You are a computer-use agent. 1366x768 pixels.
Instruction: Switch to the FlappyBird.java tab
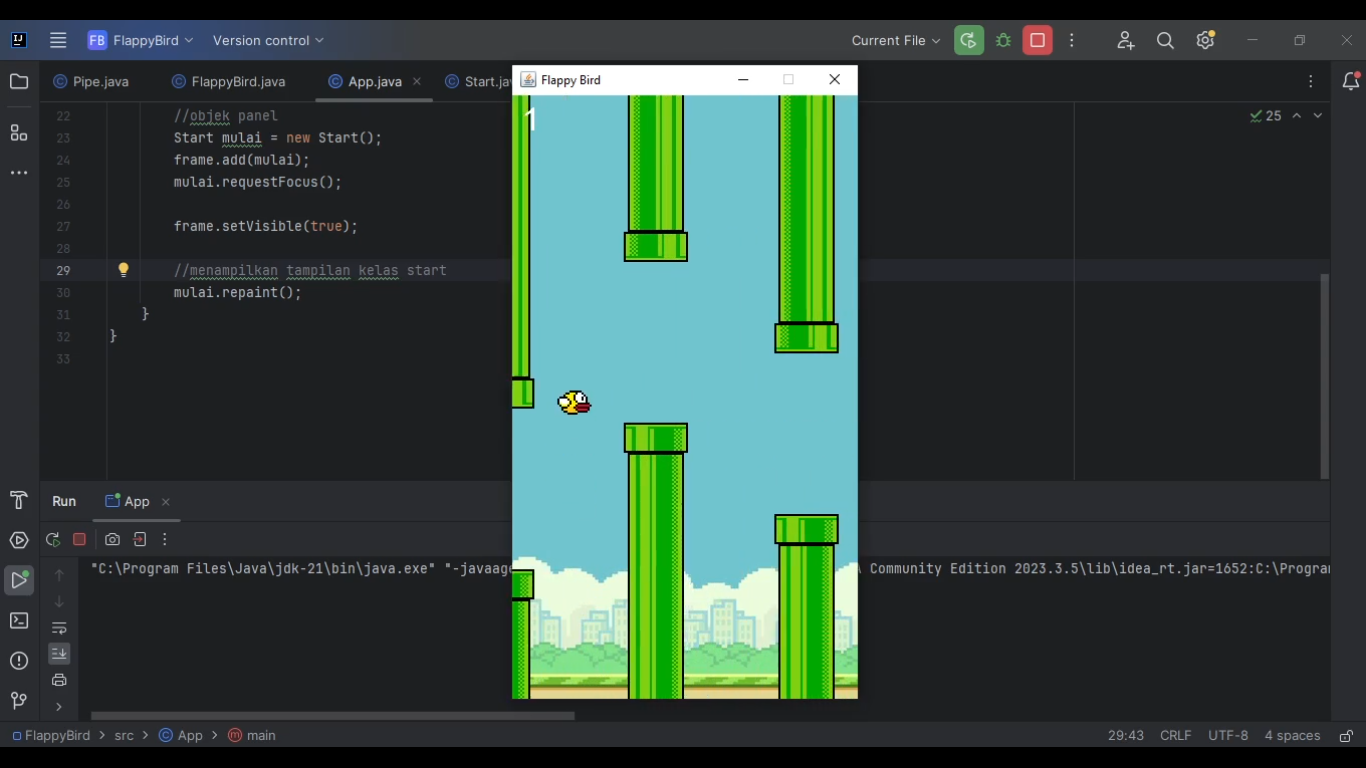pos(229,82)
